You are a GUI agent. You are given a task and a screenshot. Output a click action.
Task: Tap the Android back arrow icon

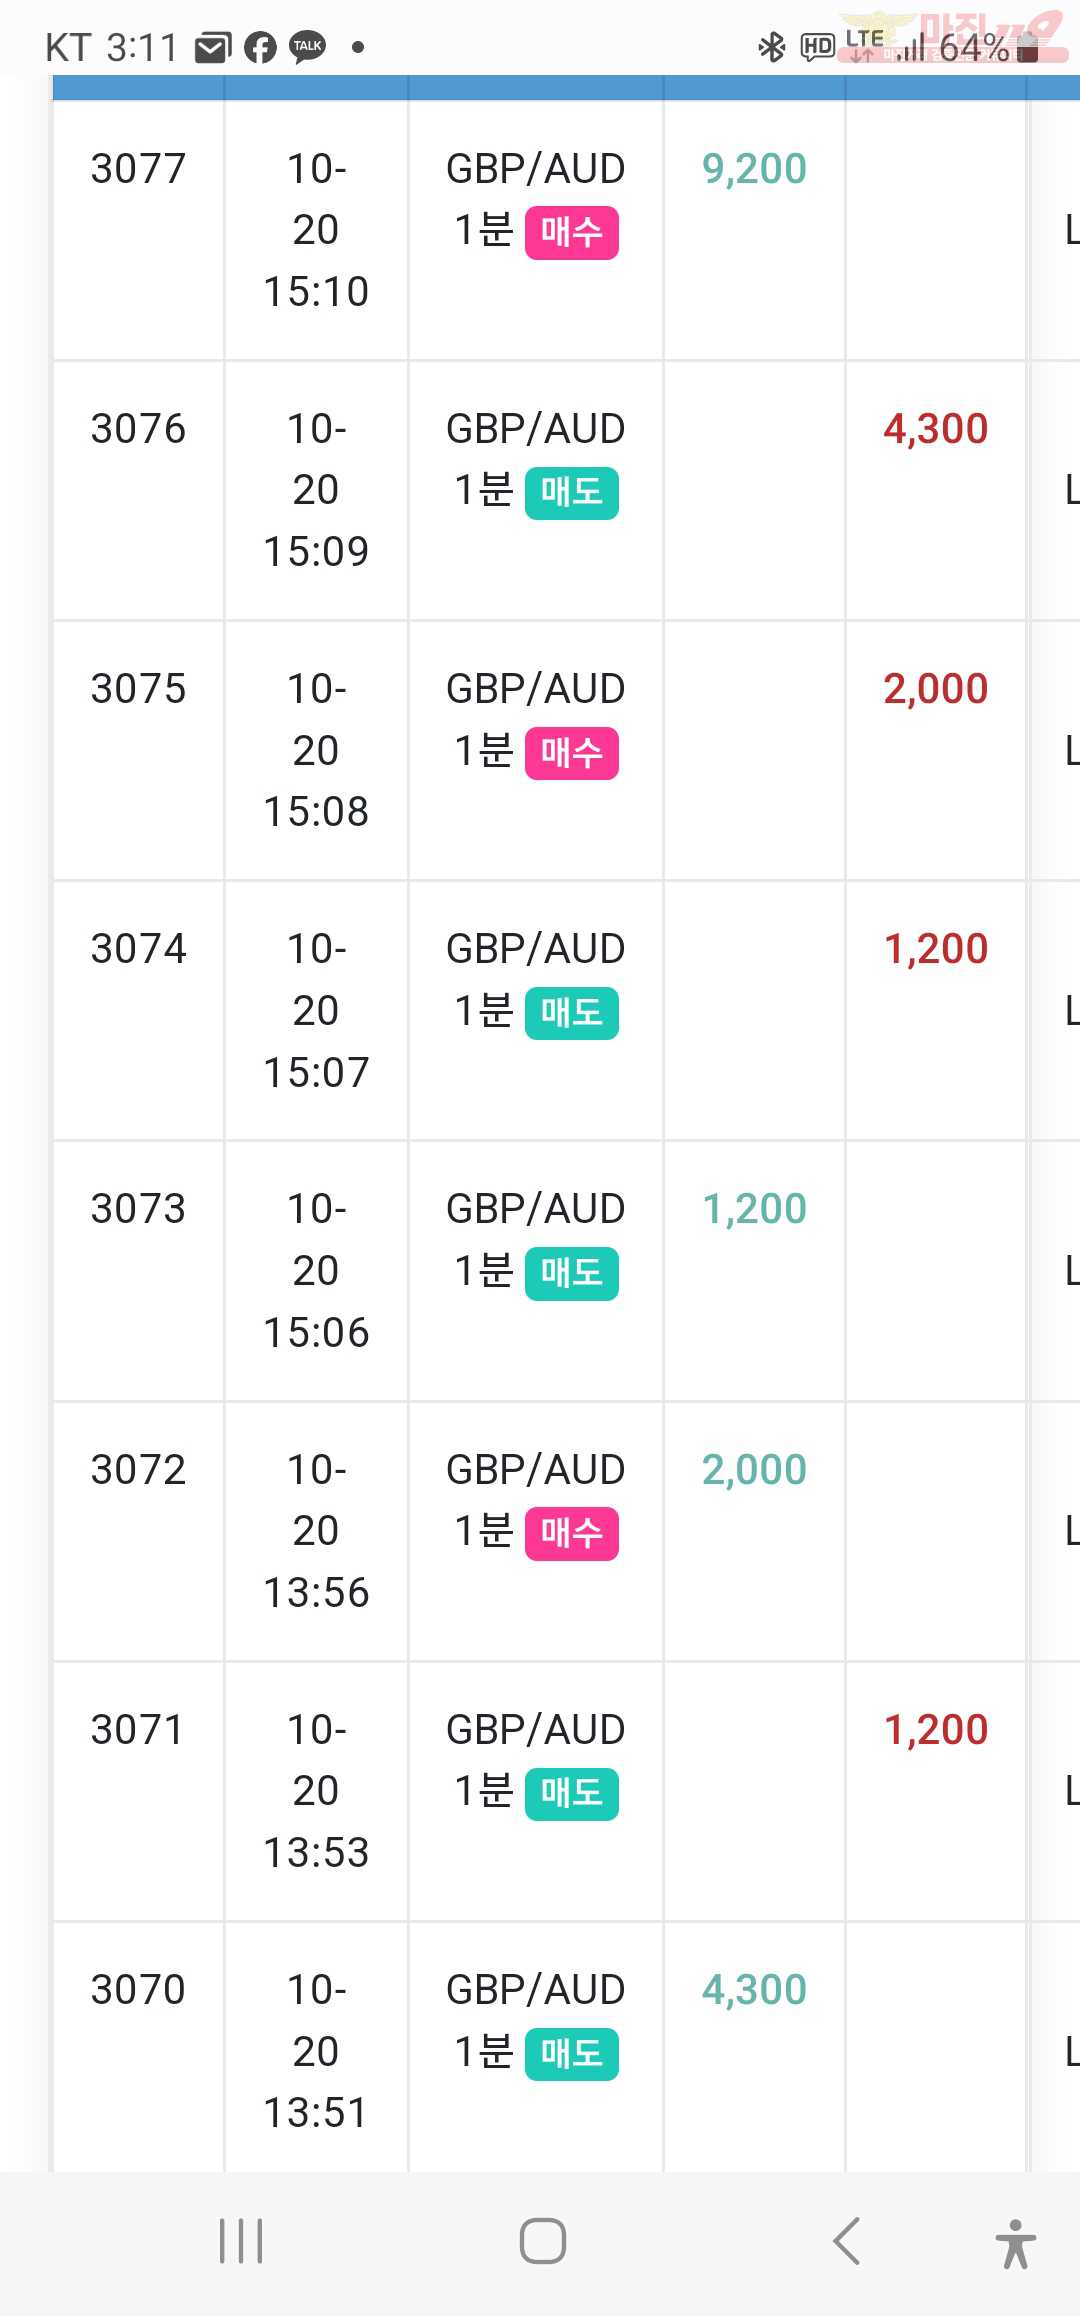[846, 2241]
